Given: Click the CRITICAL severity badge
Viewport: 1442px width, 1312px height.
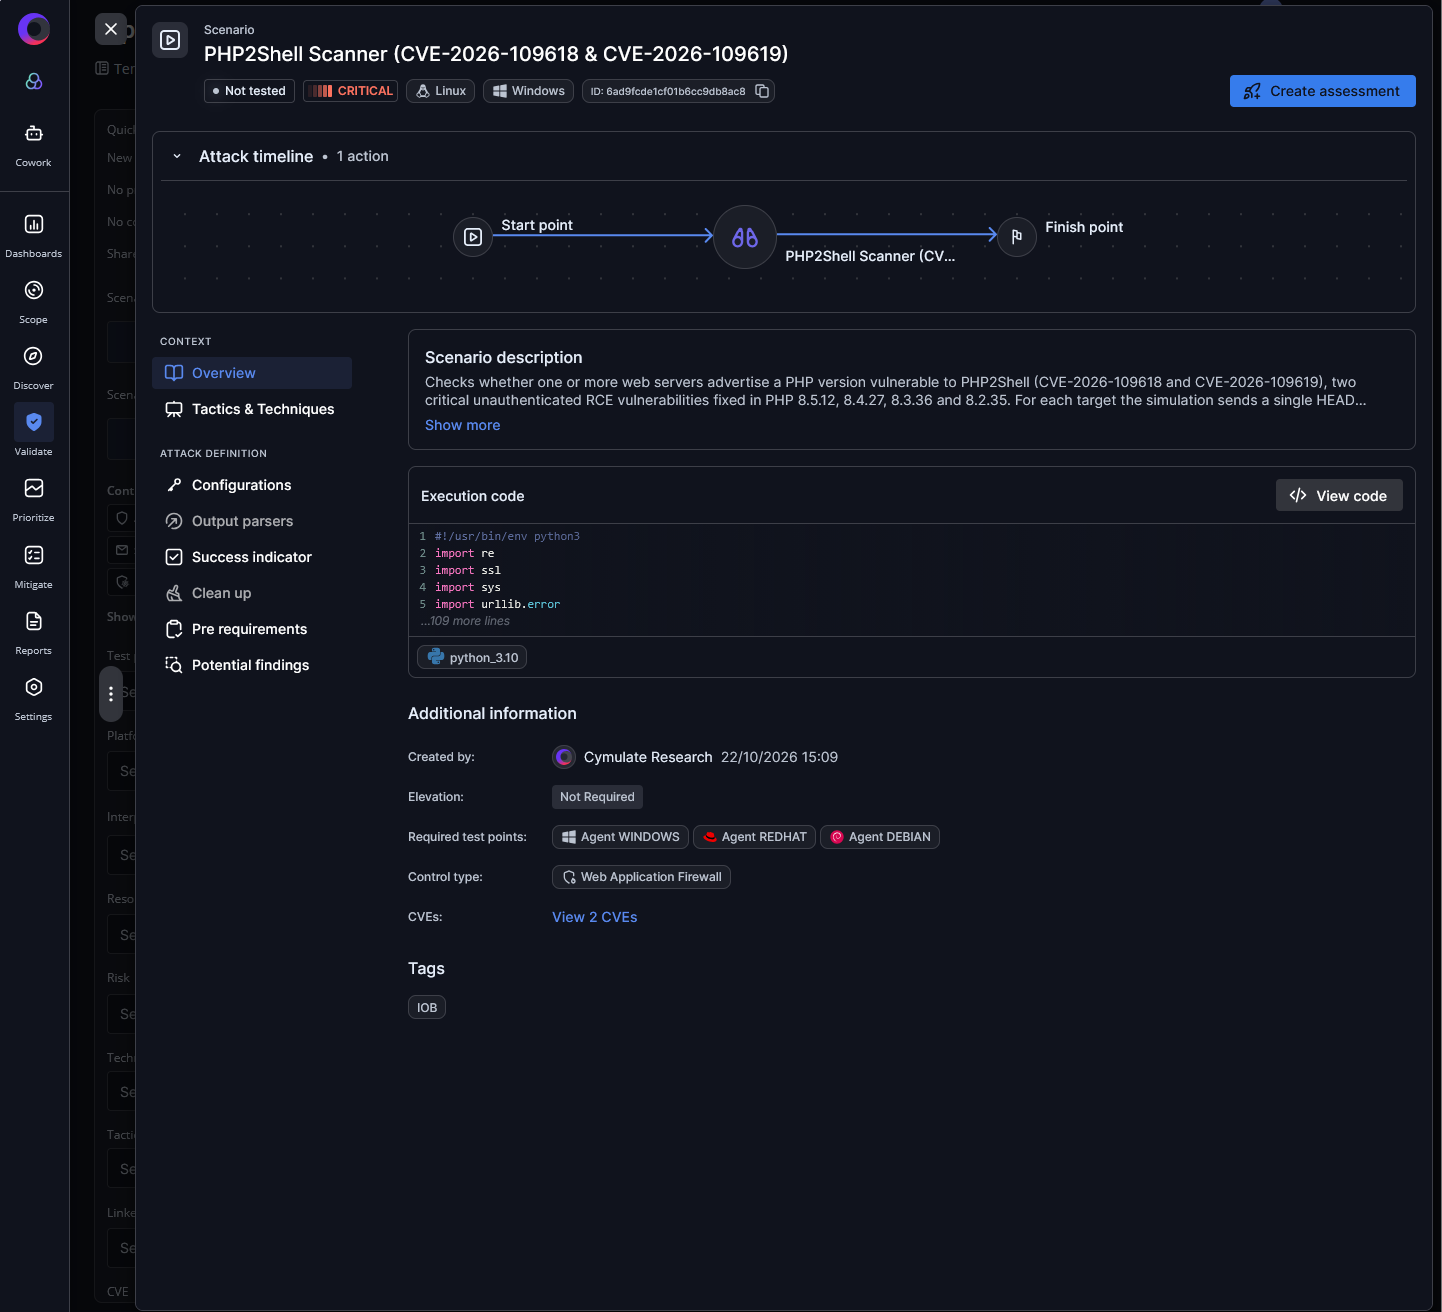Looking at the screenshot, I should tap(350, 91).
